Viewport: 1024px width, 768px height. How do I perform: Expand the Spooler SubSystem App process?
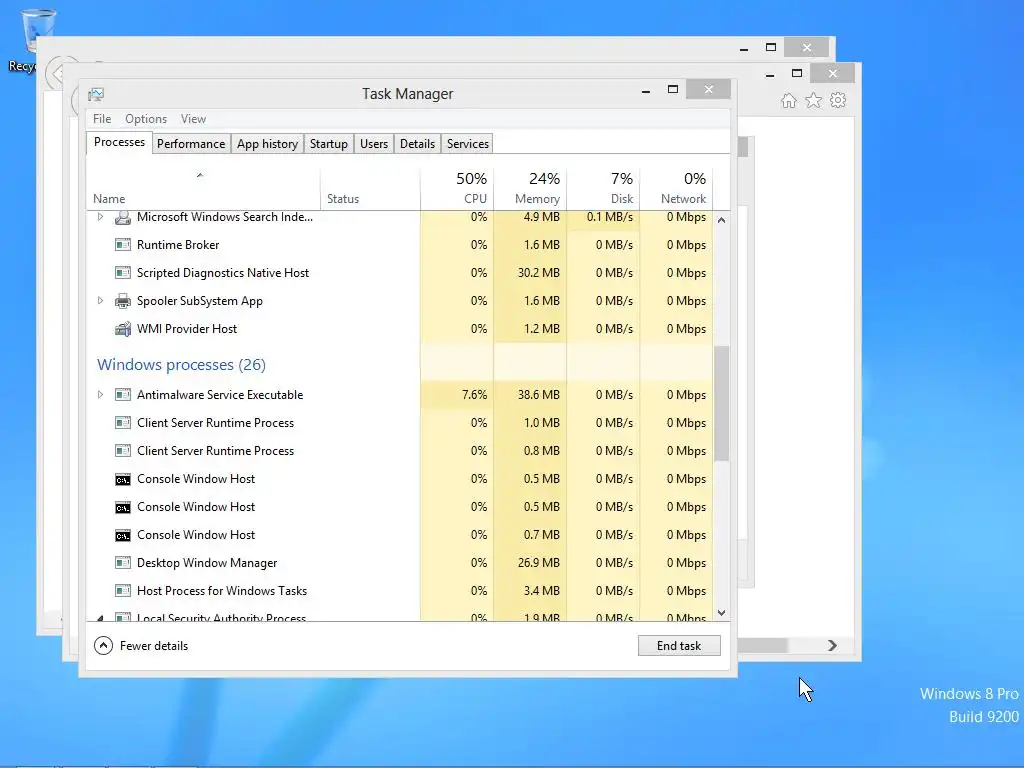coord(100,301)
